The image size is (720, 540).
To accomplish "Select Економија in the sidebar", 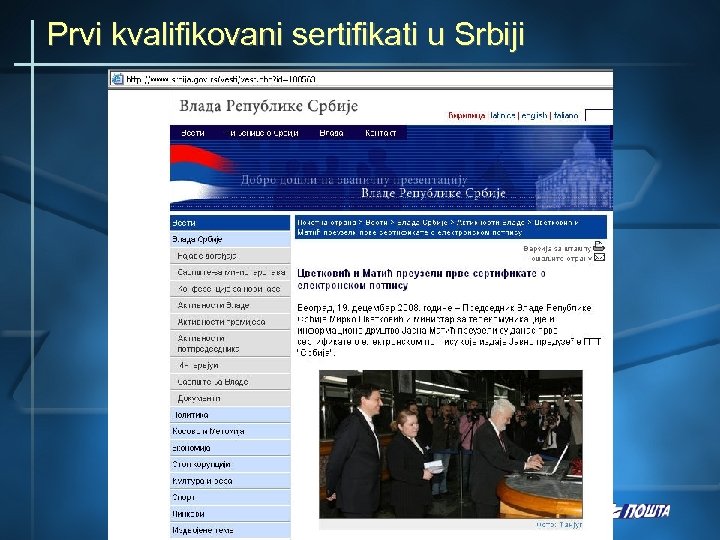I will tap(230, 448).
